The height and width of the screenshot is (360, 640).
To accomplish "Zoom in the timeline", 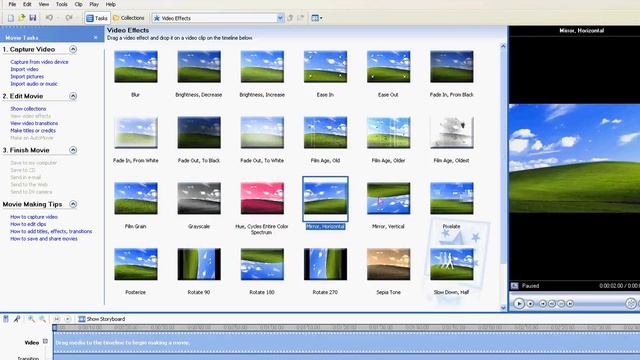I will coord(31,319).
